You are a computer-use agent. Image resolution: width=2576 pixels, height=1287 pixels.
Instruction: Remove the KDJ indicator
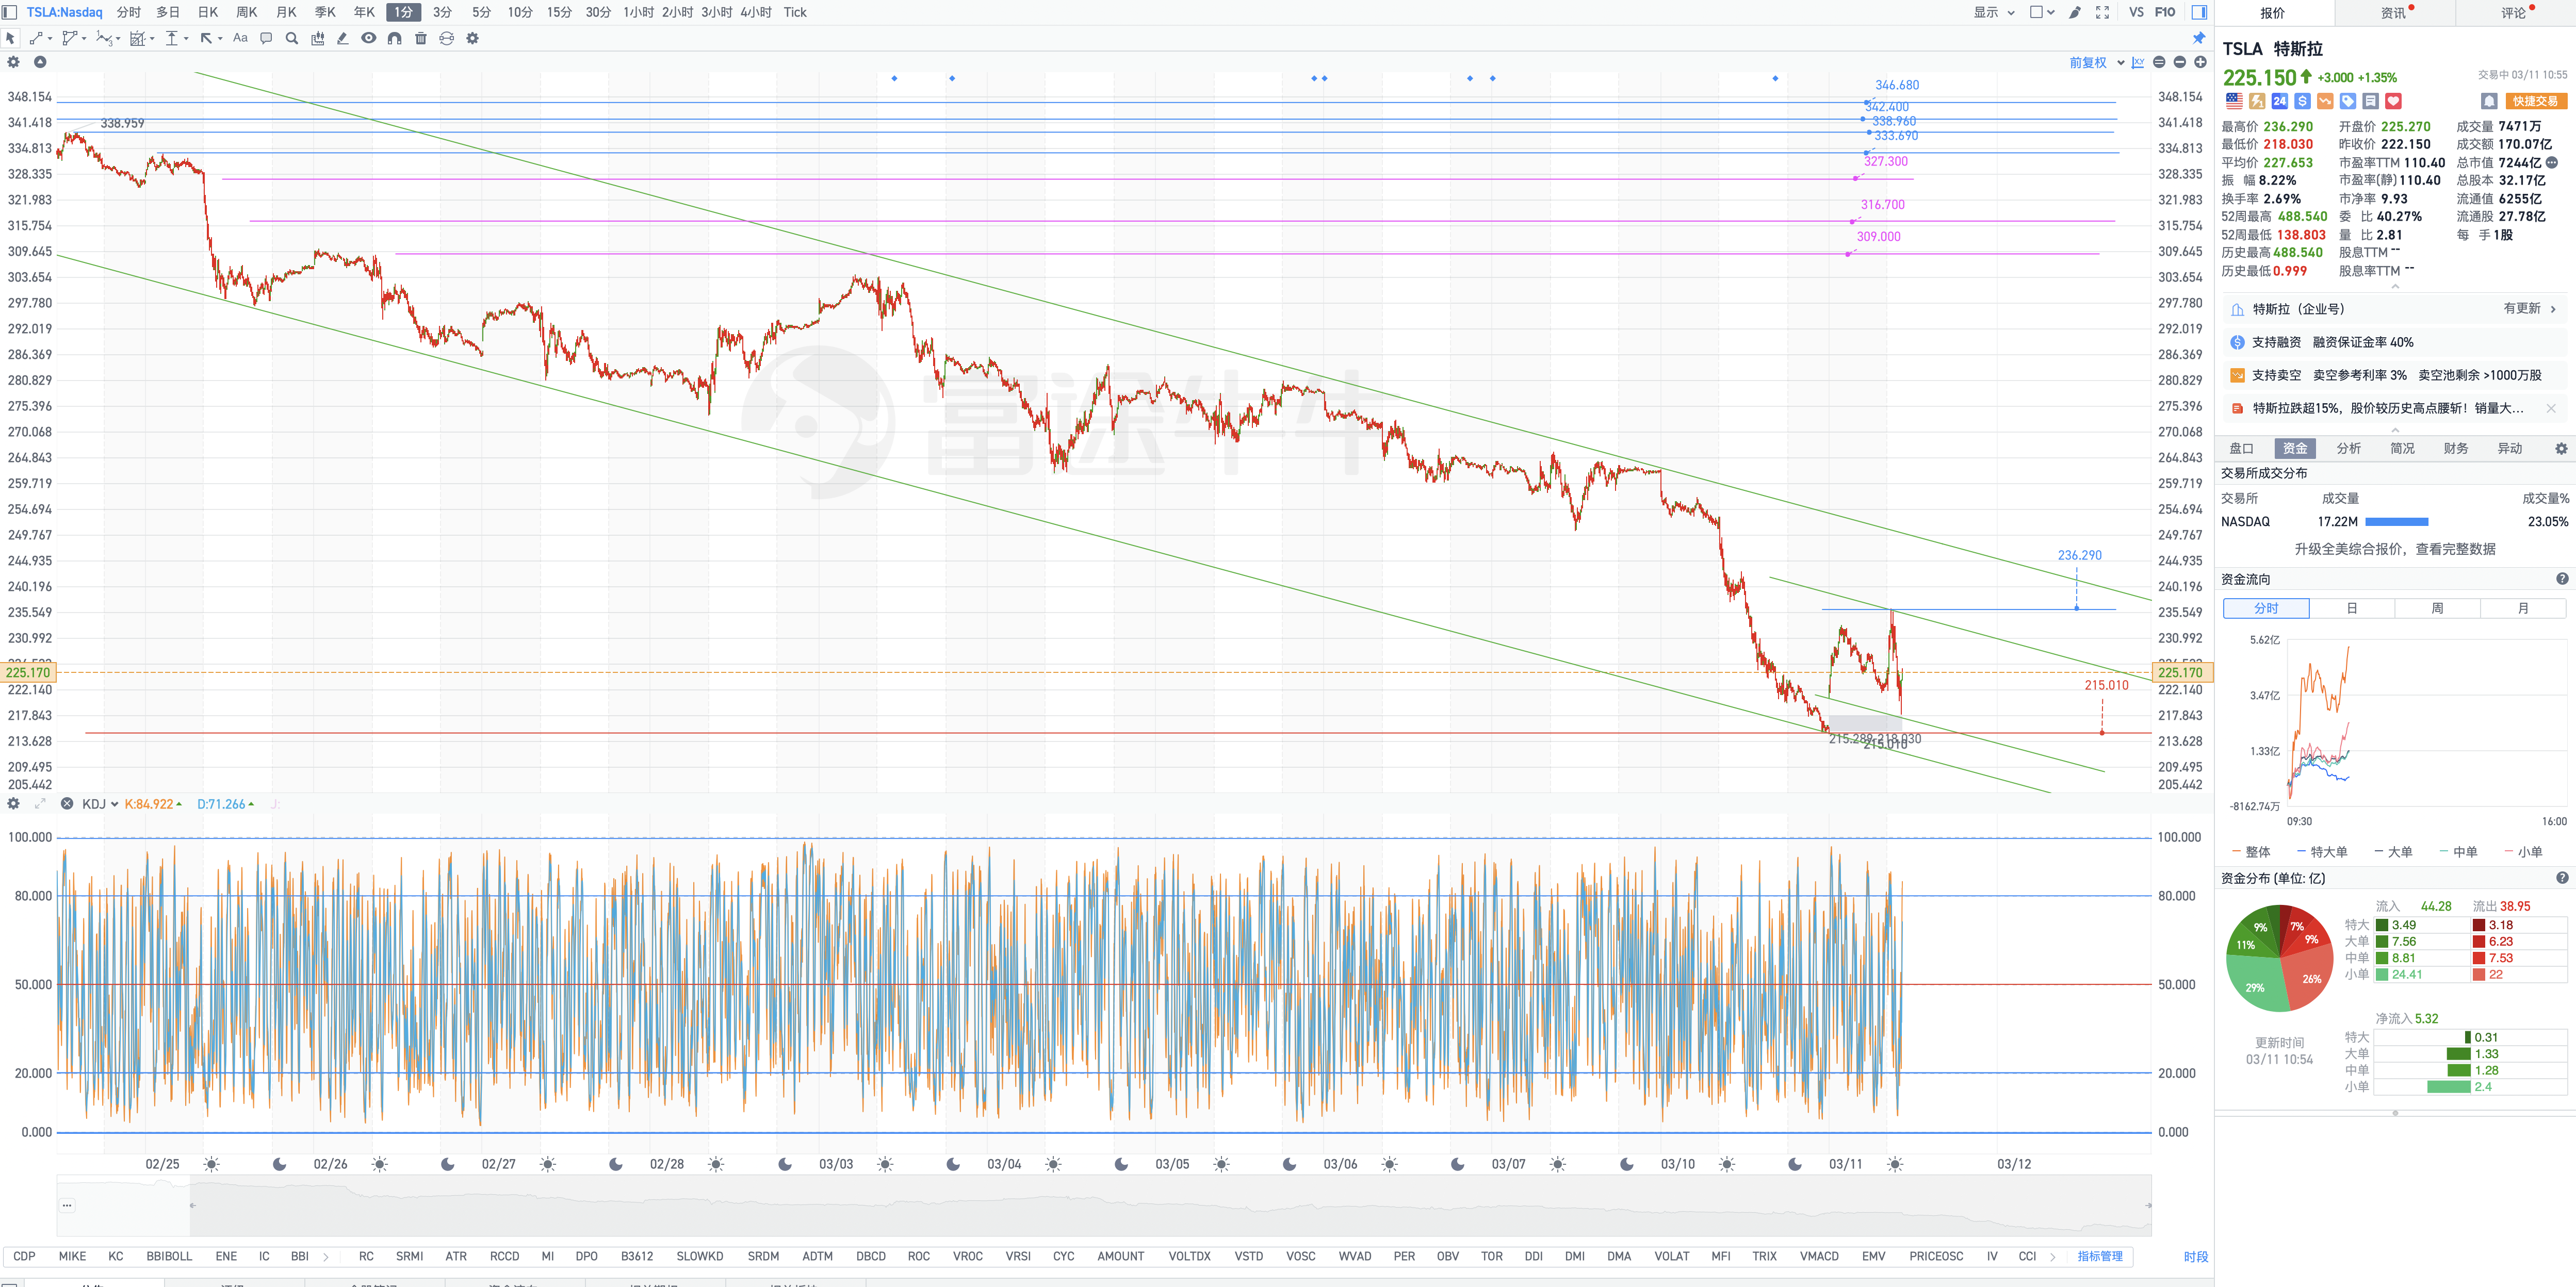tap(67, 804)
